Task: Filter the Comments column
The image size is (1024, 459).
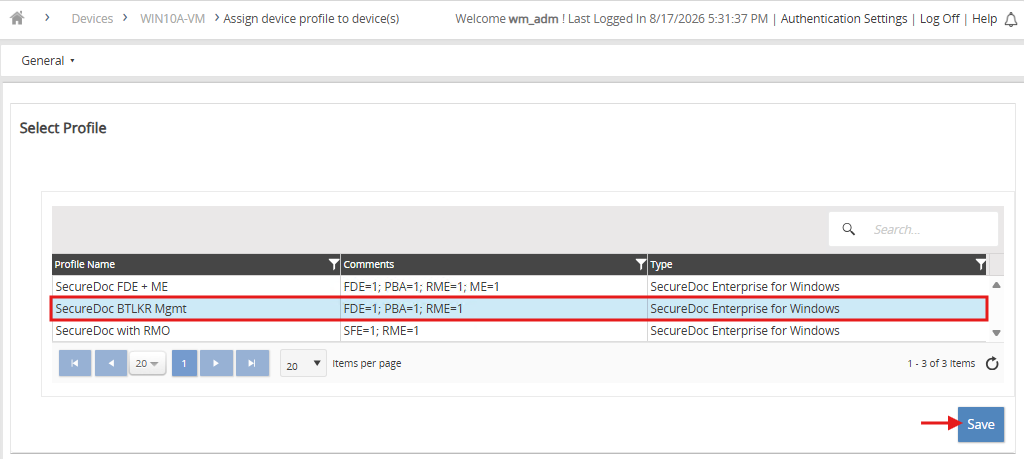Action: point(641,264)
